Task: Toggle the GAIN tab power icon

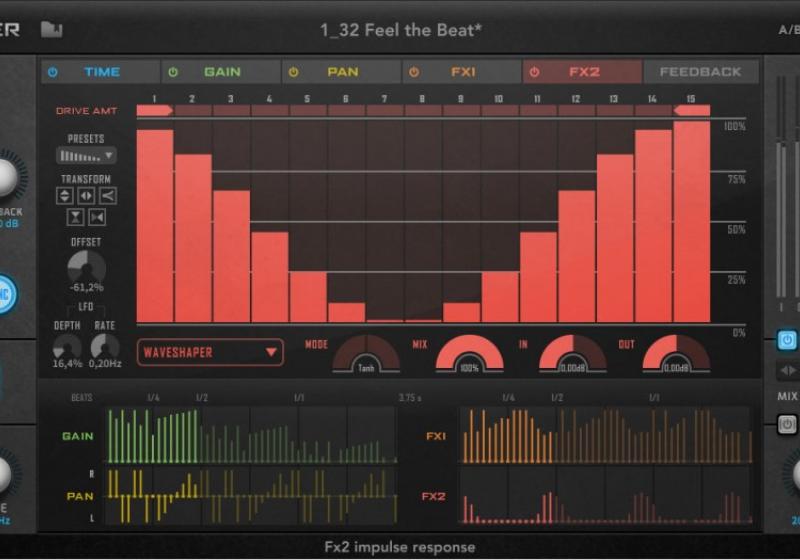Action: pos(173,72)
